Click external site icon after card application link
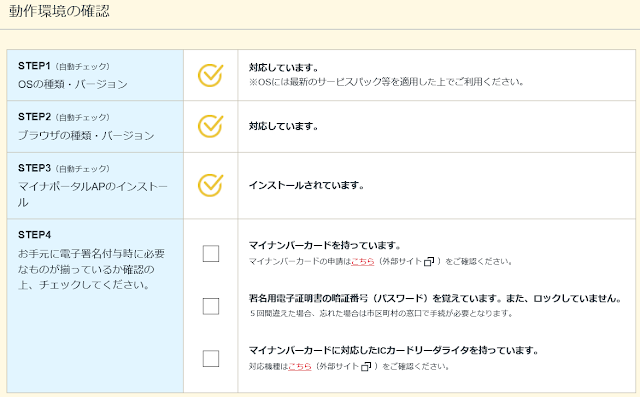The width and height of the screenshot is (640, 397). tap(429, 262)
